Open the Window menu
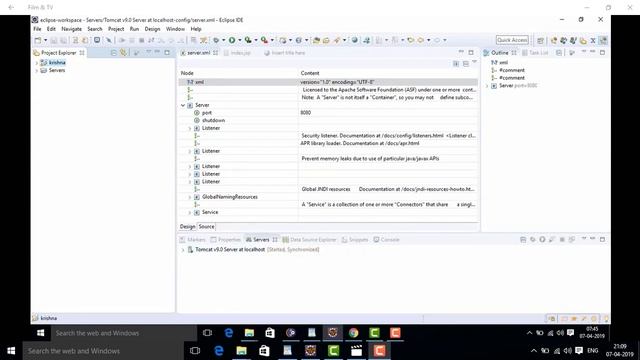This screenshot has height=360, width=640. pos(175,29)
